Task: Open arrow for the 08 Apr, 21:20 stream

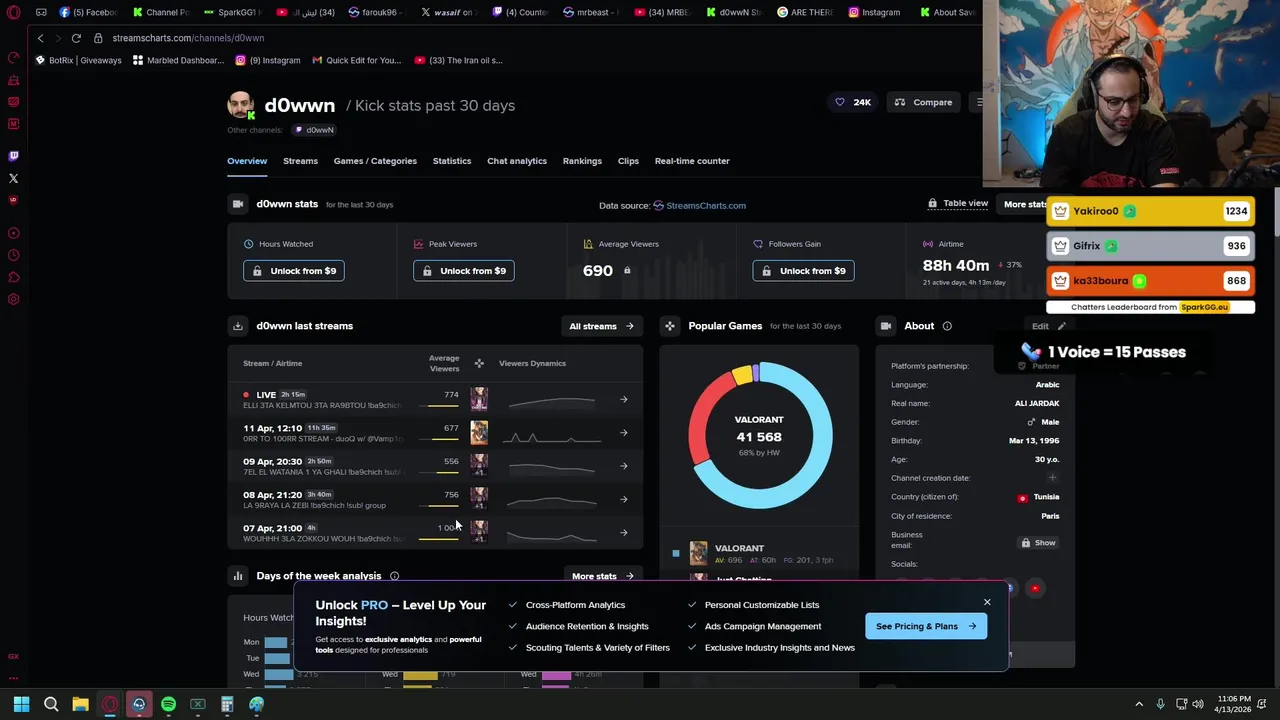Action: pos(623,499)
